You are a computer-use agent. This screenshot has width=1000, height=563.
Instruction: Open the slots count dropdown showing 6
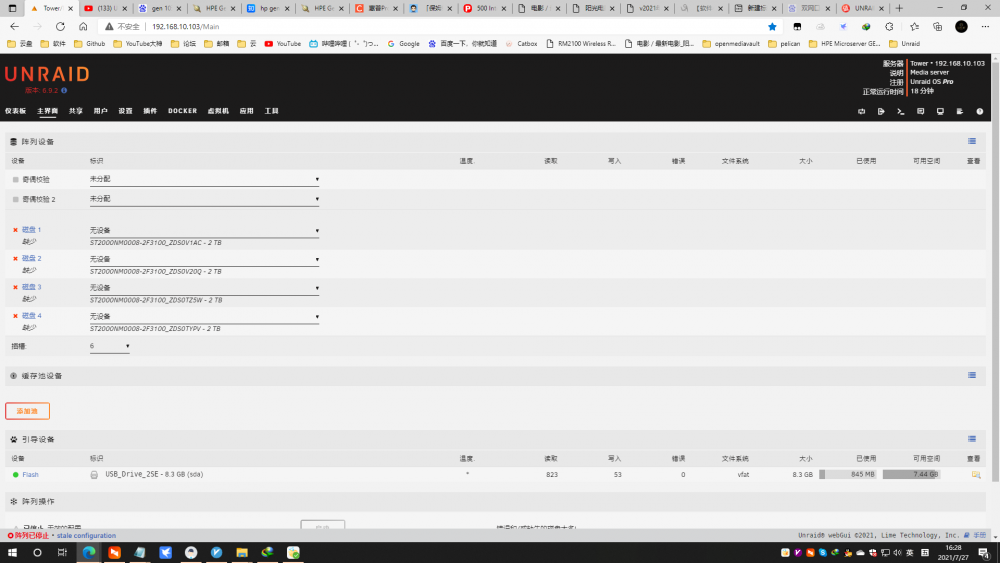pos(110,346)
